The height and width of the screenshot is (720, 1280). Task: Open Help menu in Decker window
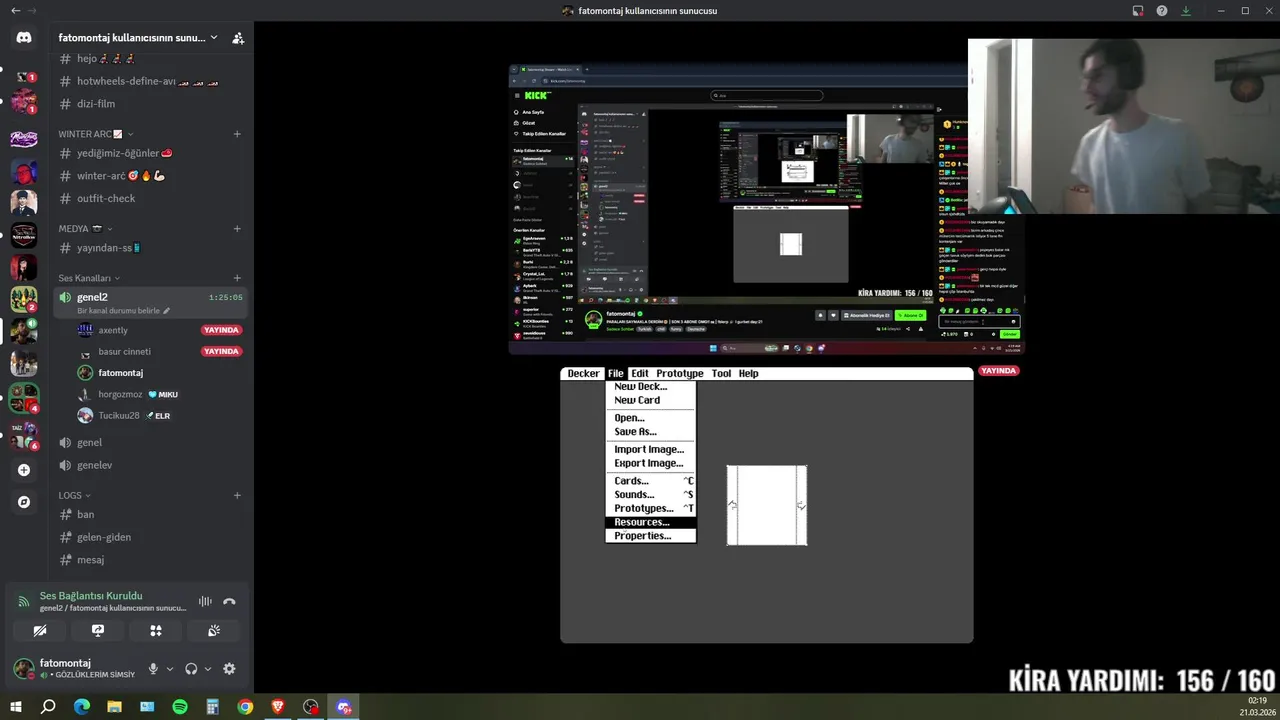tap(748, 374)
